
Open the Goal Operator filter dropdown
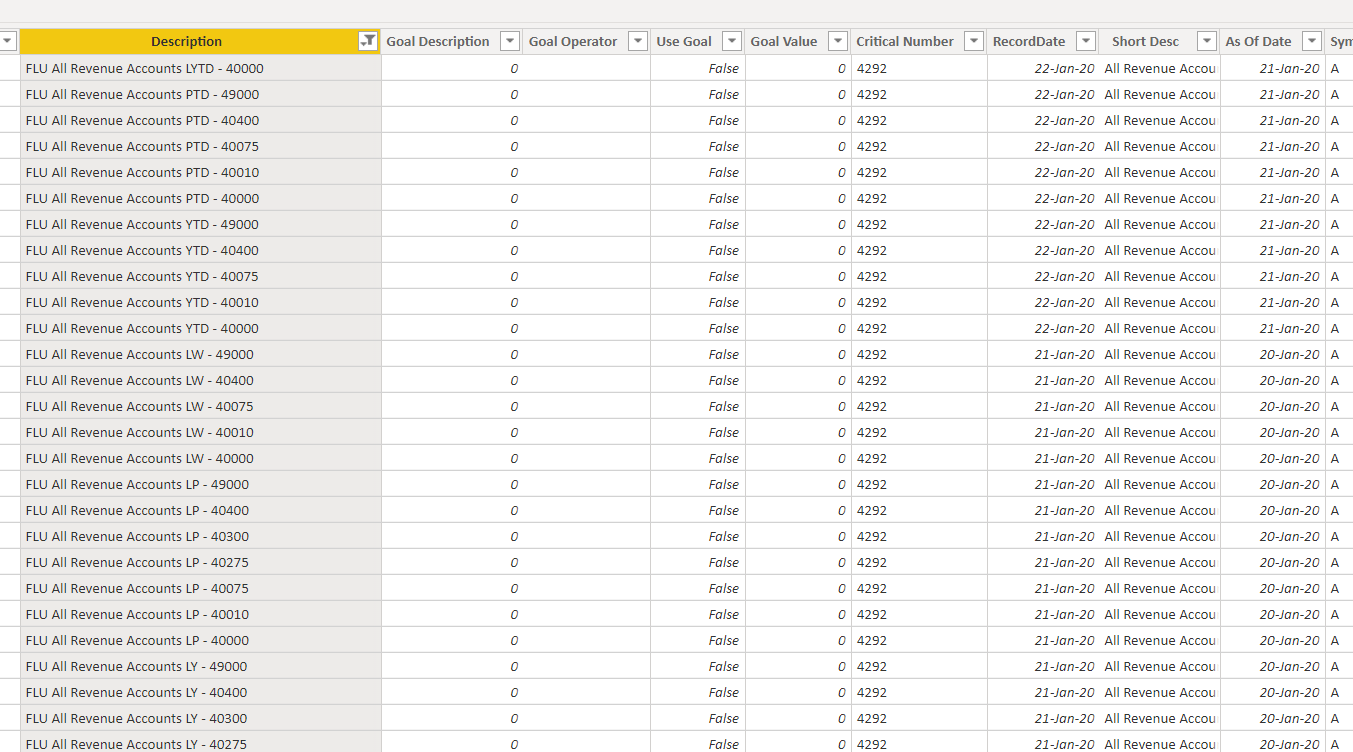(x=638, y=41)
